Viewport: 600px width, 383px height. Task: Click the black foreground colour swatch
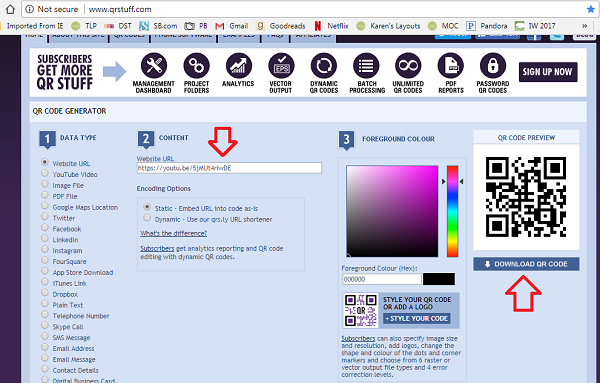pos(439,279)
